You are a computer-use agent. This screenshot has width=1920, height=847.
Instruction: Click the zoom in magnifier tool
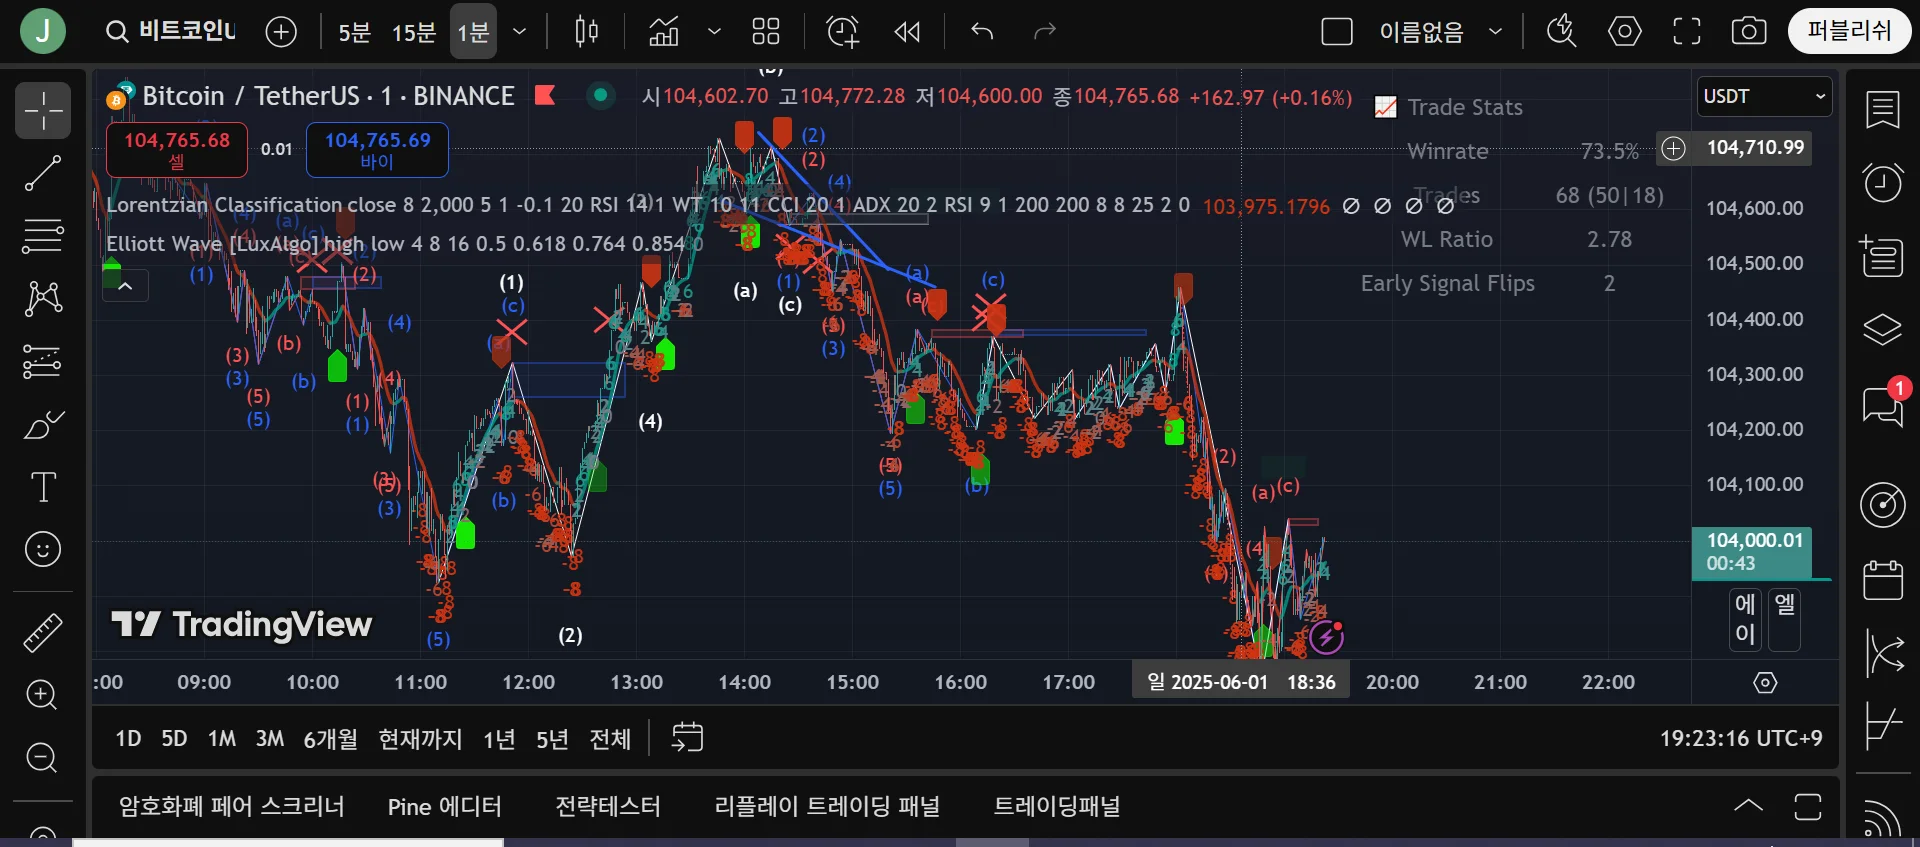tap(42, 695)
